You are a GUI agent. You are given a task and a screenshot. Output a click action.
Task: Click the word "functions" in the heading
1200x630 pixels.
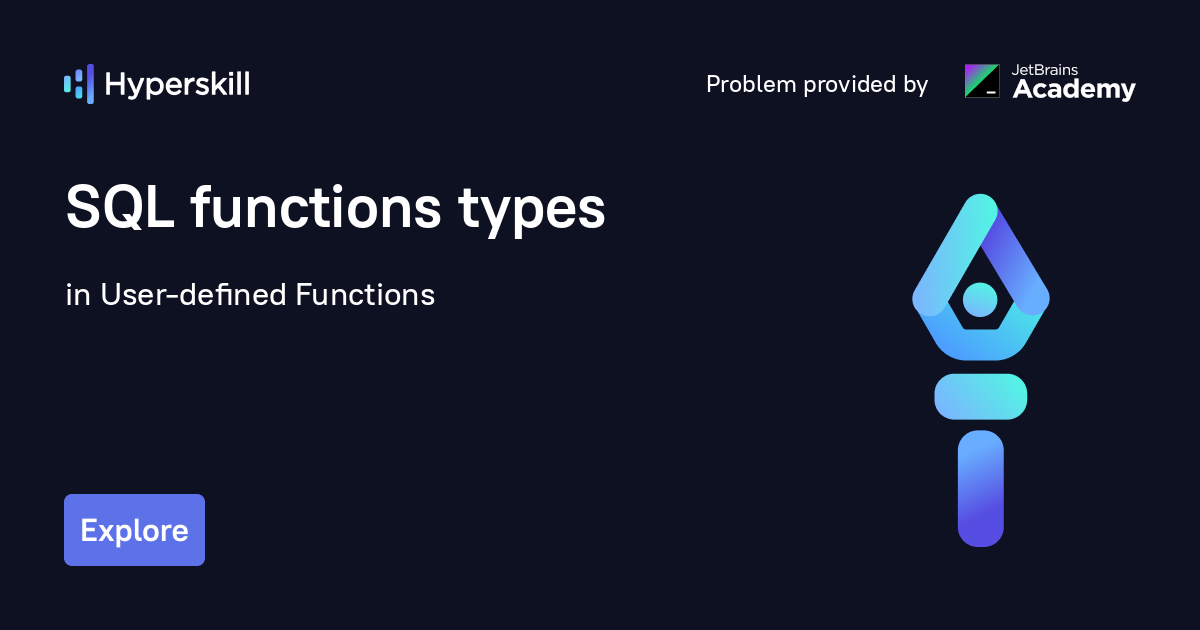tap(315, 210)
